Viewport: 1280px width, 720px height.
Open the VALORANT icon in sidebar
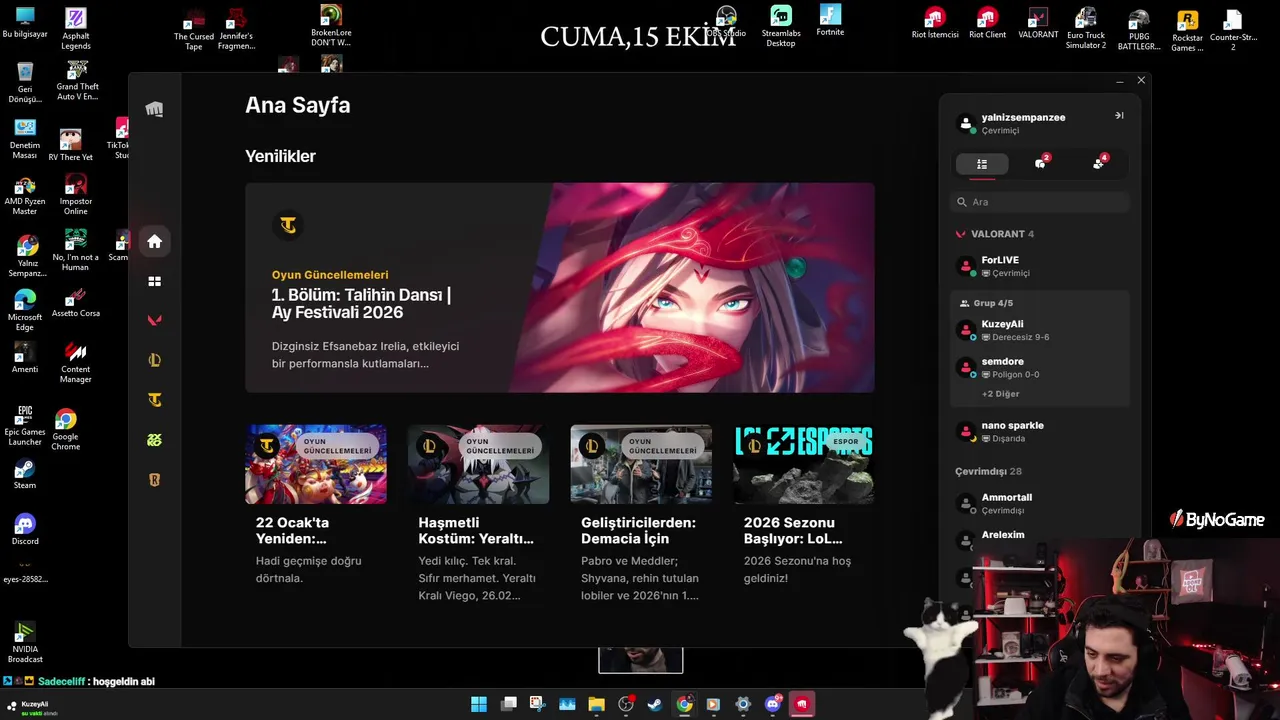point(154,320)
